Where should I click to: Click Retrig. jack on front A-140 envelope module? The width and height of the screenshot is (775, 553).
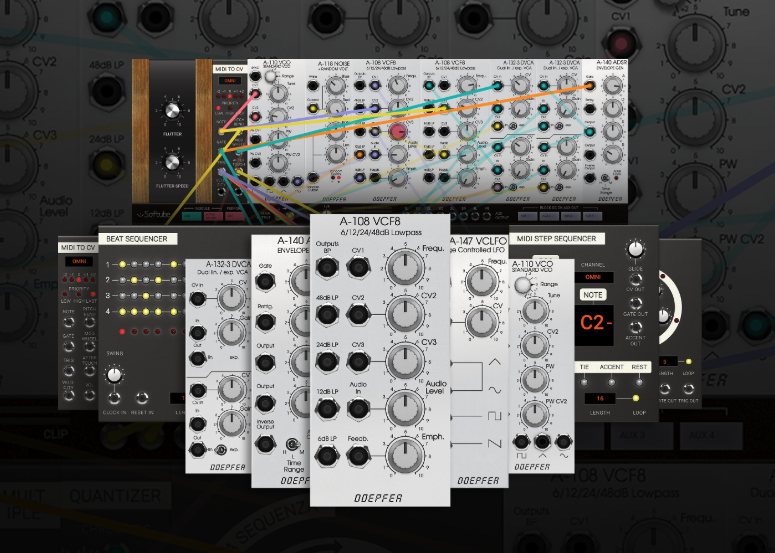(265, 322)
